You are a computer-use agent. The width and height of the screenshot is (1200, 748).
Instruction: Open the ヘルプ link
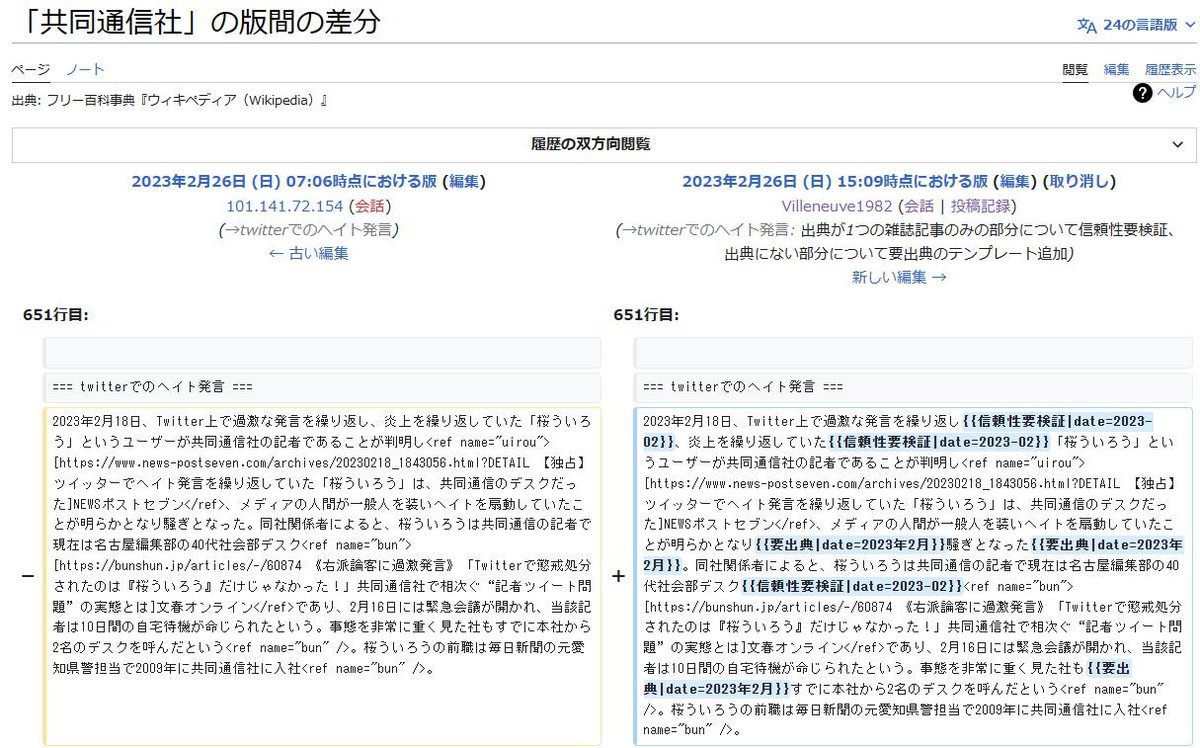coord(1176,92)
